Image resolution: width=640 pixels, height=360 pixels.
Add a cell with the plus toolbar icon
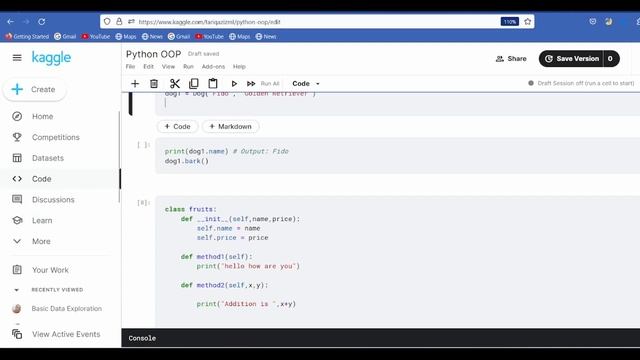tap(135, 84)
